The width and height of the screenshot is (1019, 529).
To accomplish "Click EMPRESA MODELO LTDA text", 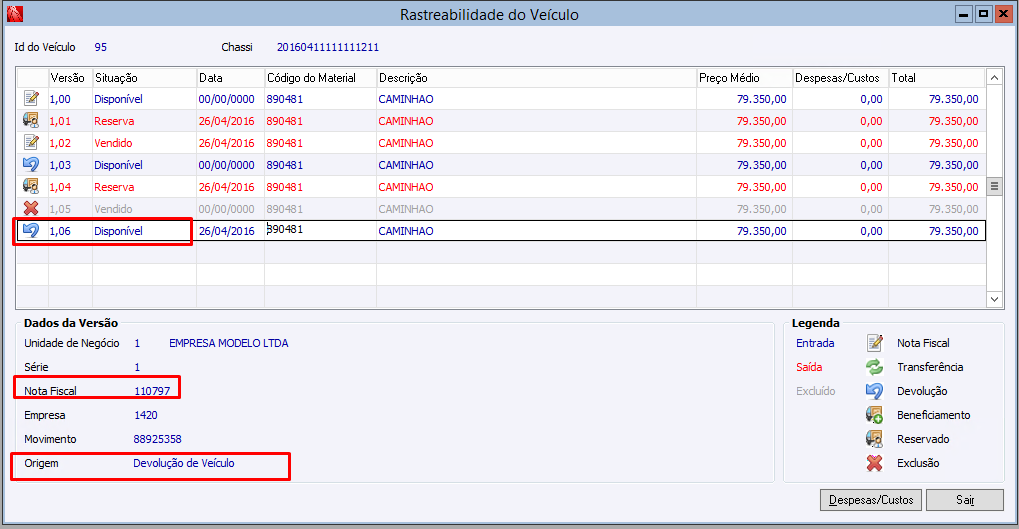I will pyautogui.click(x=229, y=343).
